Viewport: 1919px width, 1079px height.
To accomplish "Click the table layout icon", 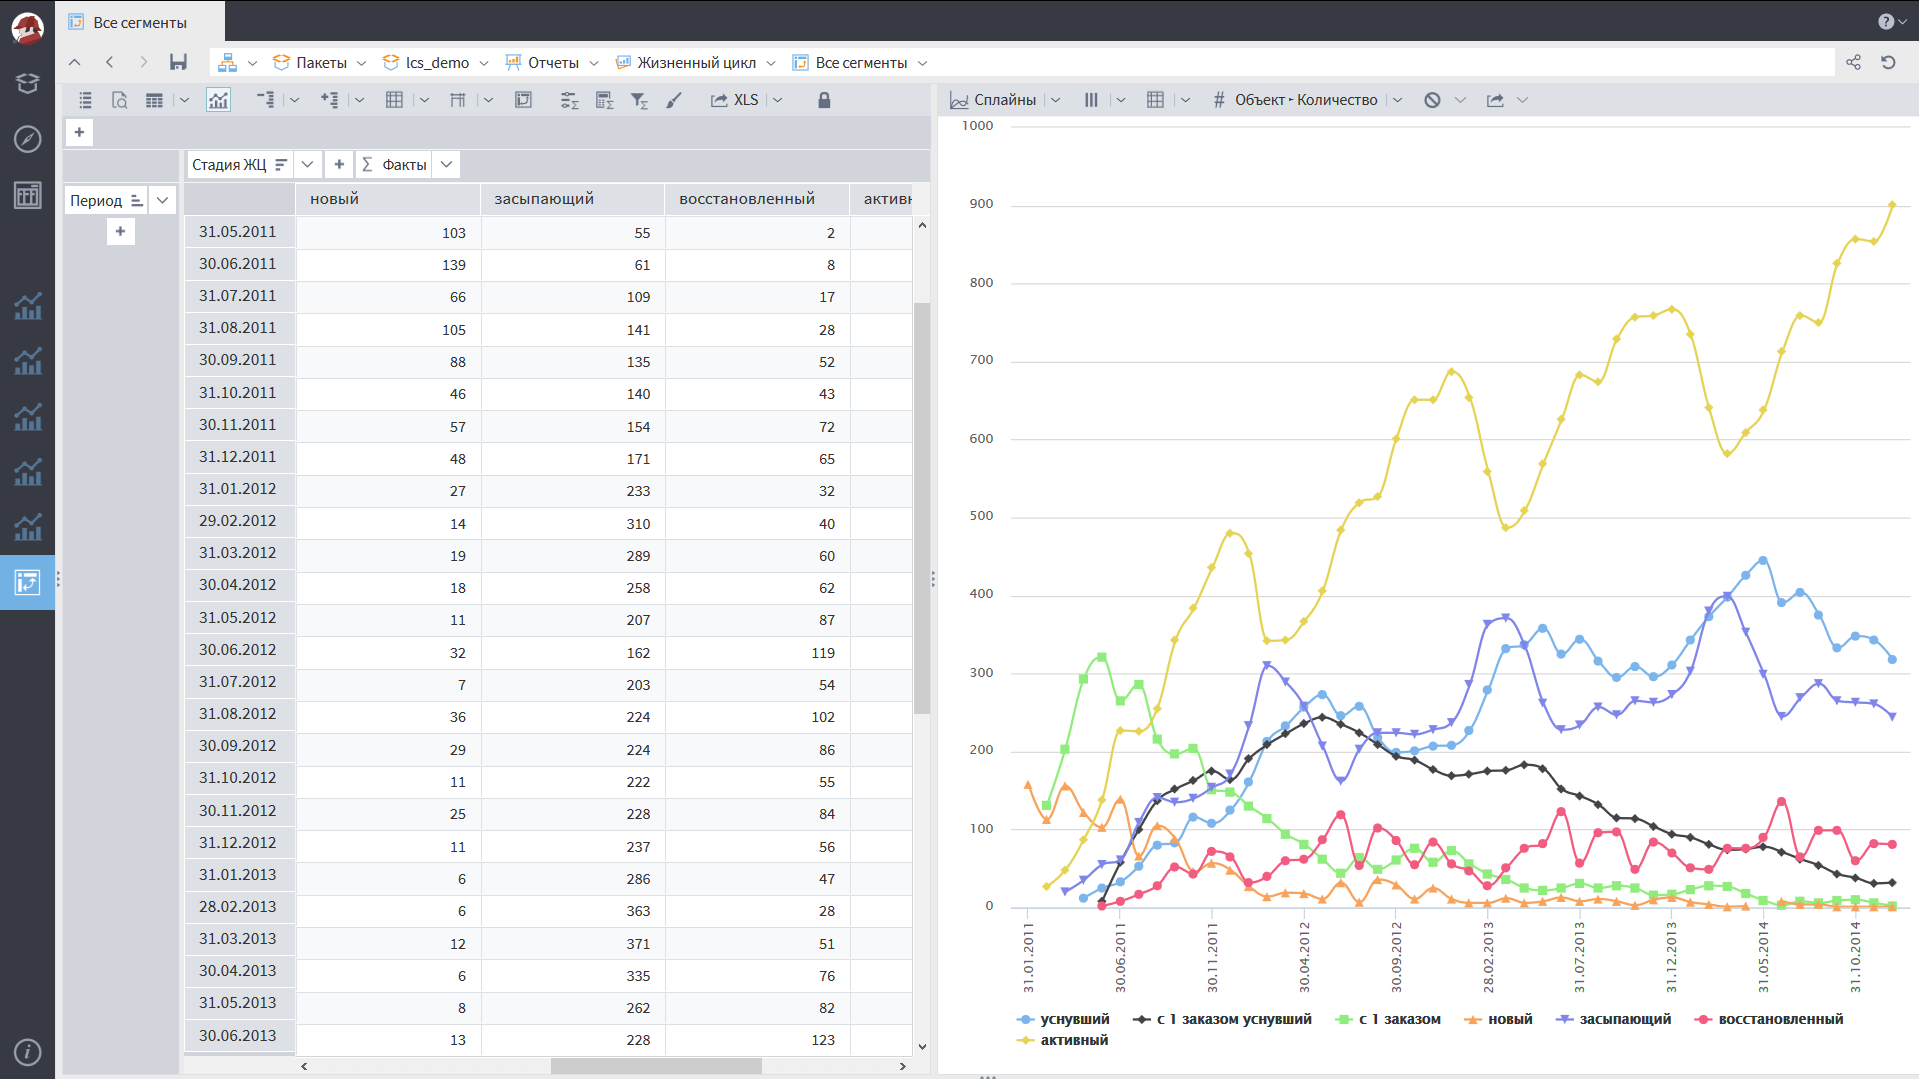I will coord(154,100).
